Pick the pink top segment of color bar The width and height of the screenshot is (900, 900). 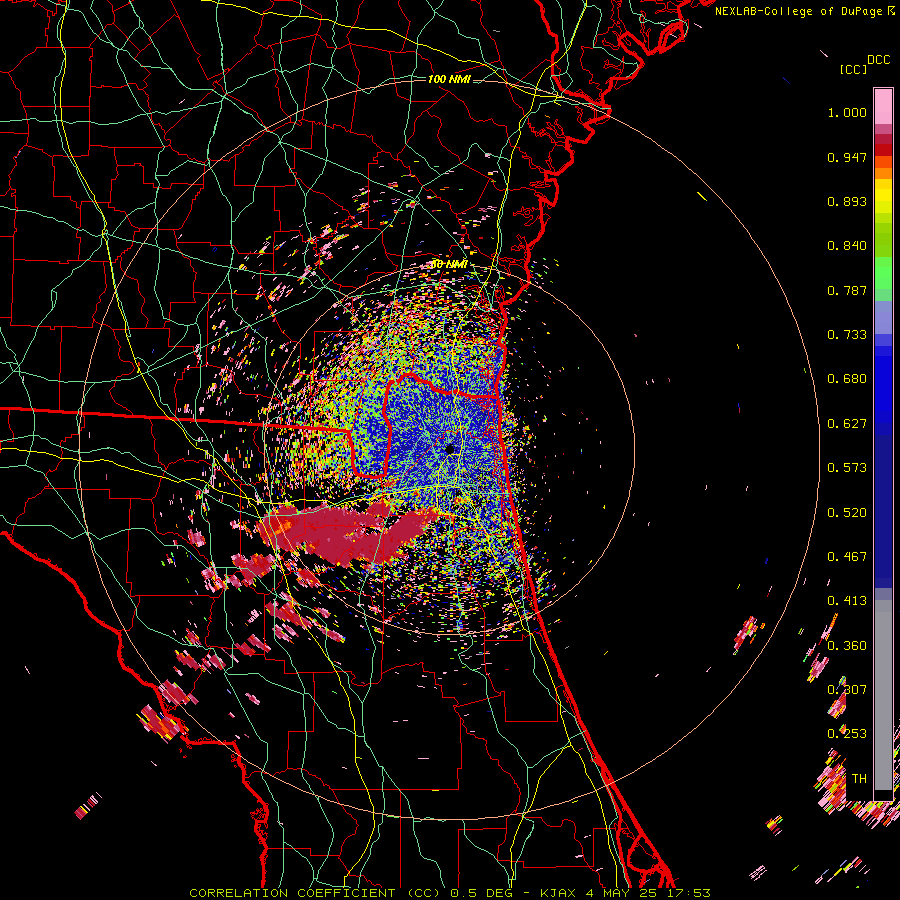pyautogui.click(x=883, y=106)
